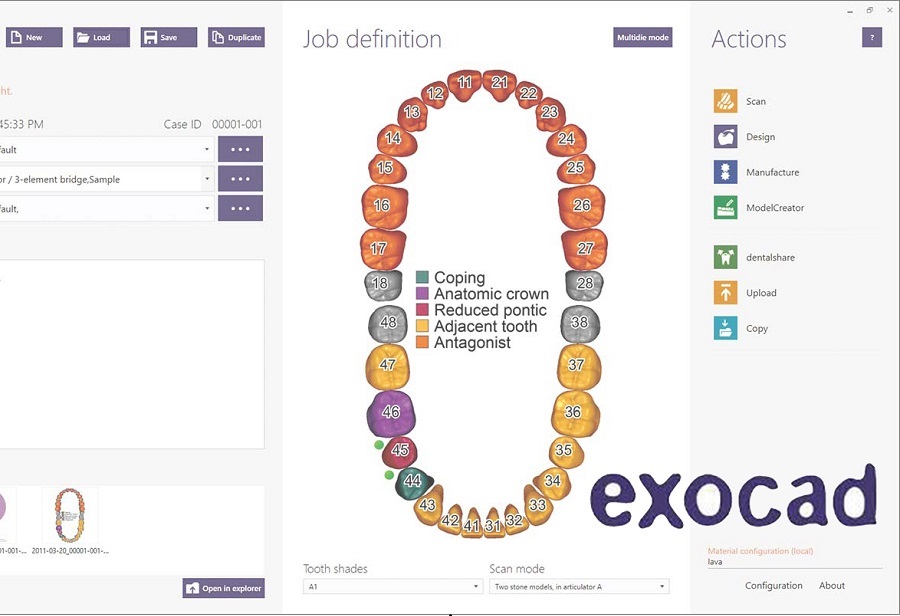Pick lower incisor 32

(515, 520)
